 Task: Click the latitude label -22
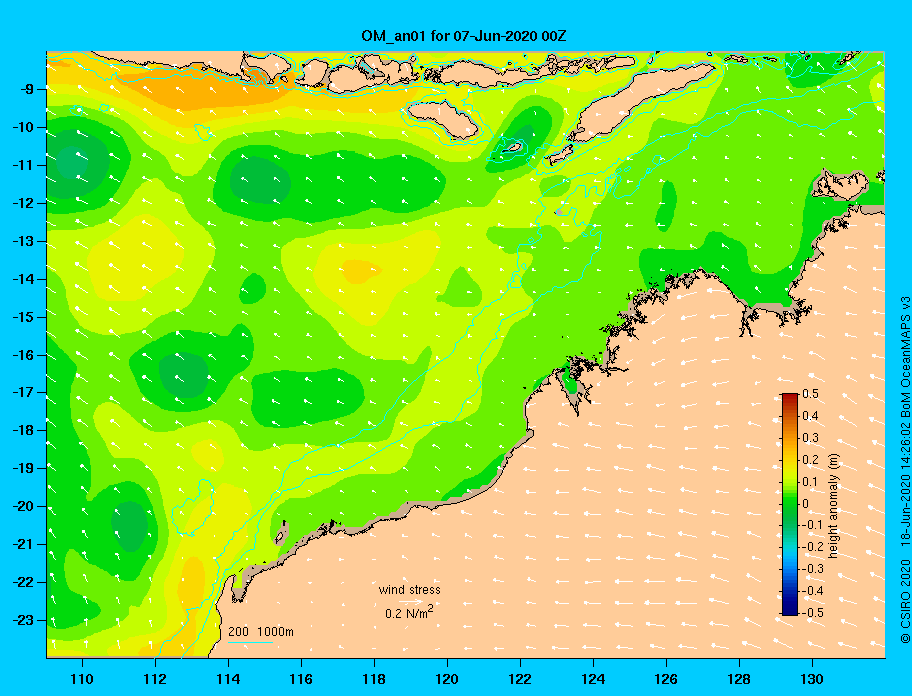(24, 582)
